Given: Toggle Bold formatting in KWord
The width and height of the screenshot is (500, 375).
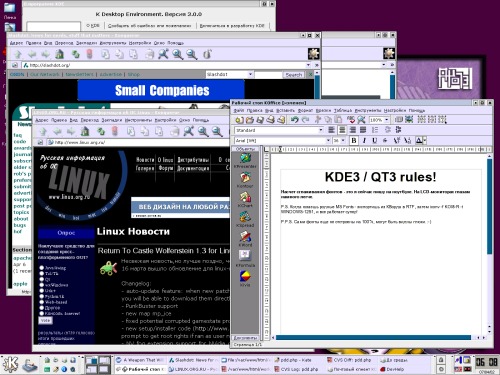Looking at the screenshot, I should pos(354,141).
